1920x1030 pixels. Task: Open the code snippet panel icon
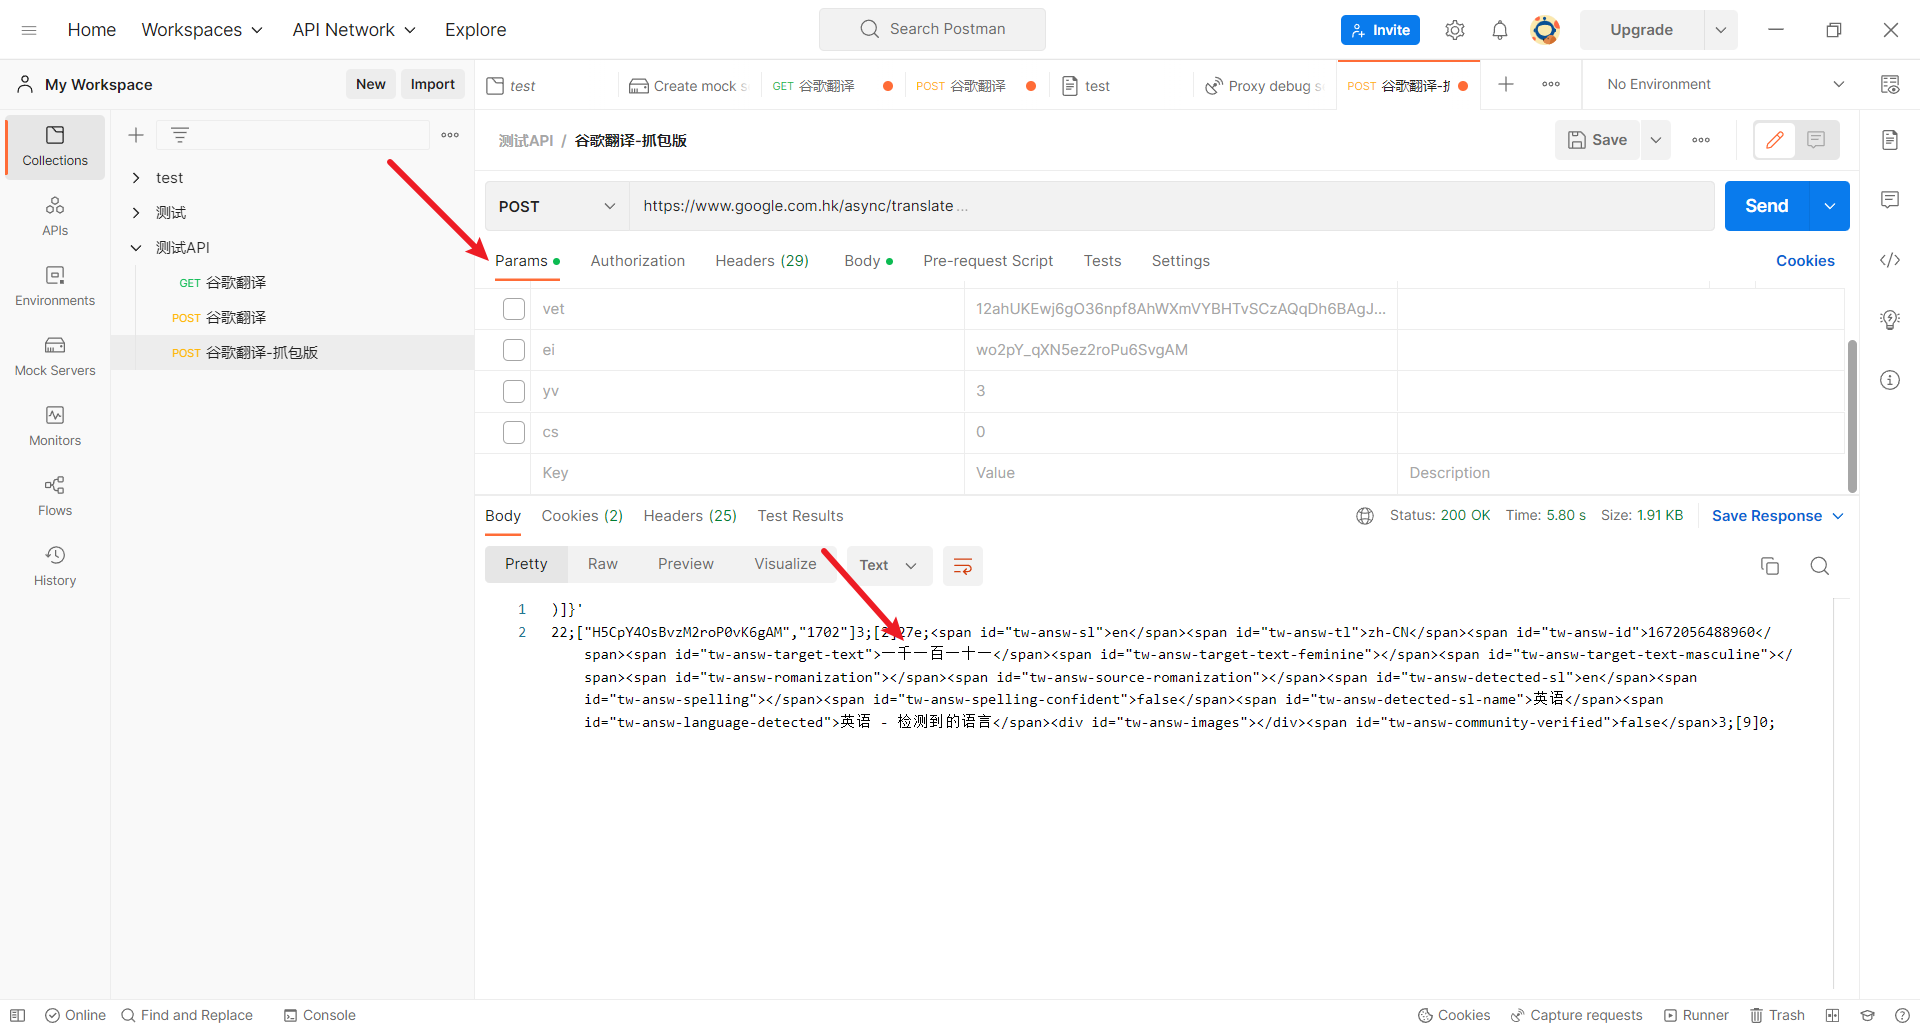click(1889, 260)
